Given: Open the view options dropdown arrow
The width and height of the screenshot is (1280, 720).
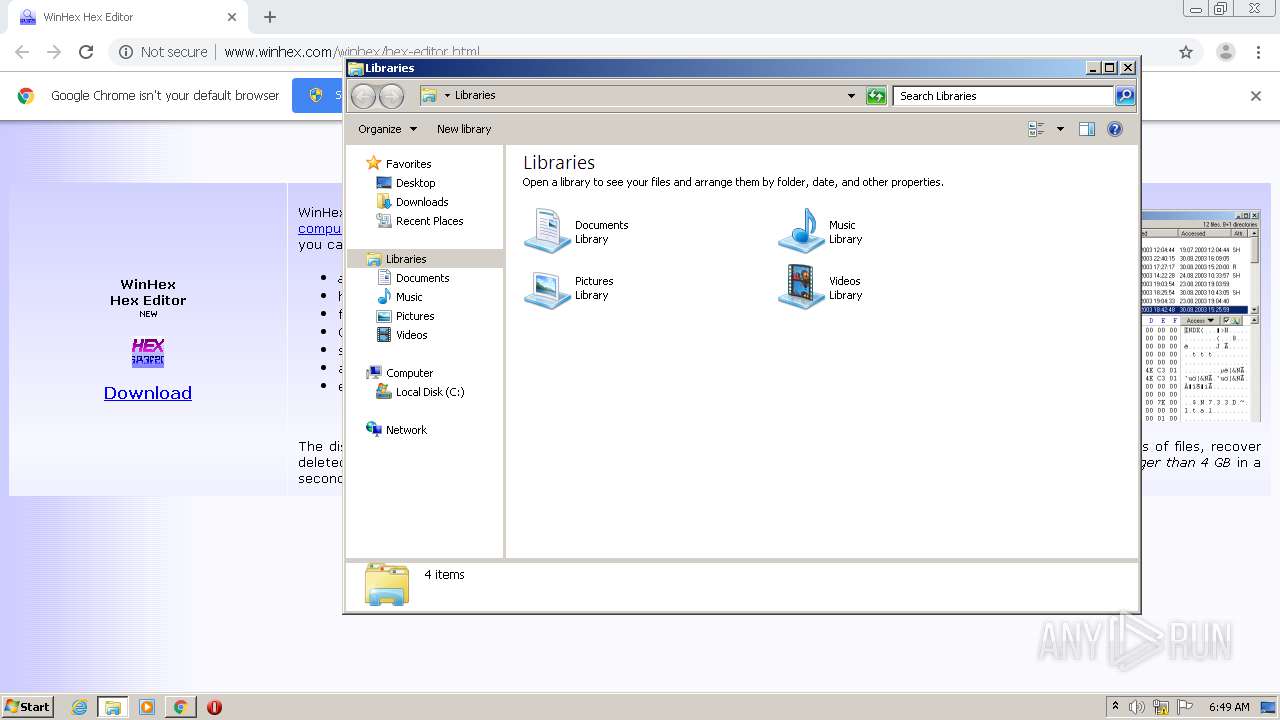Looking at the screenshot, I should point(1060,129).
